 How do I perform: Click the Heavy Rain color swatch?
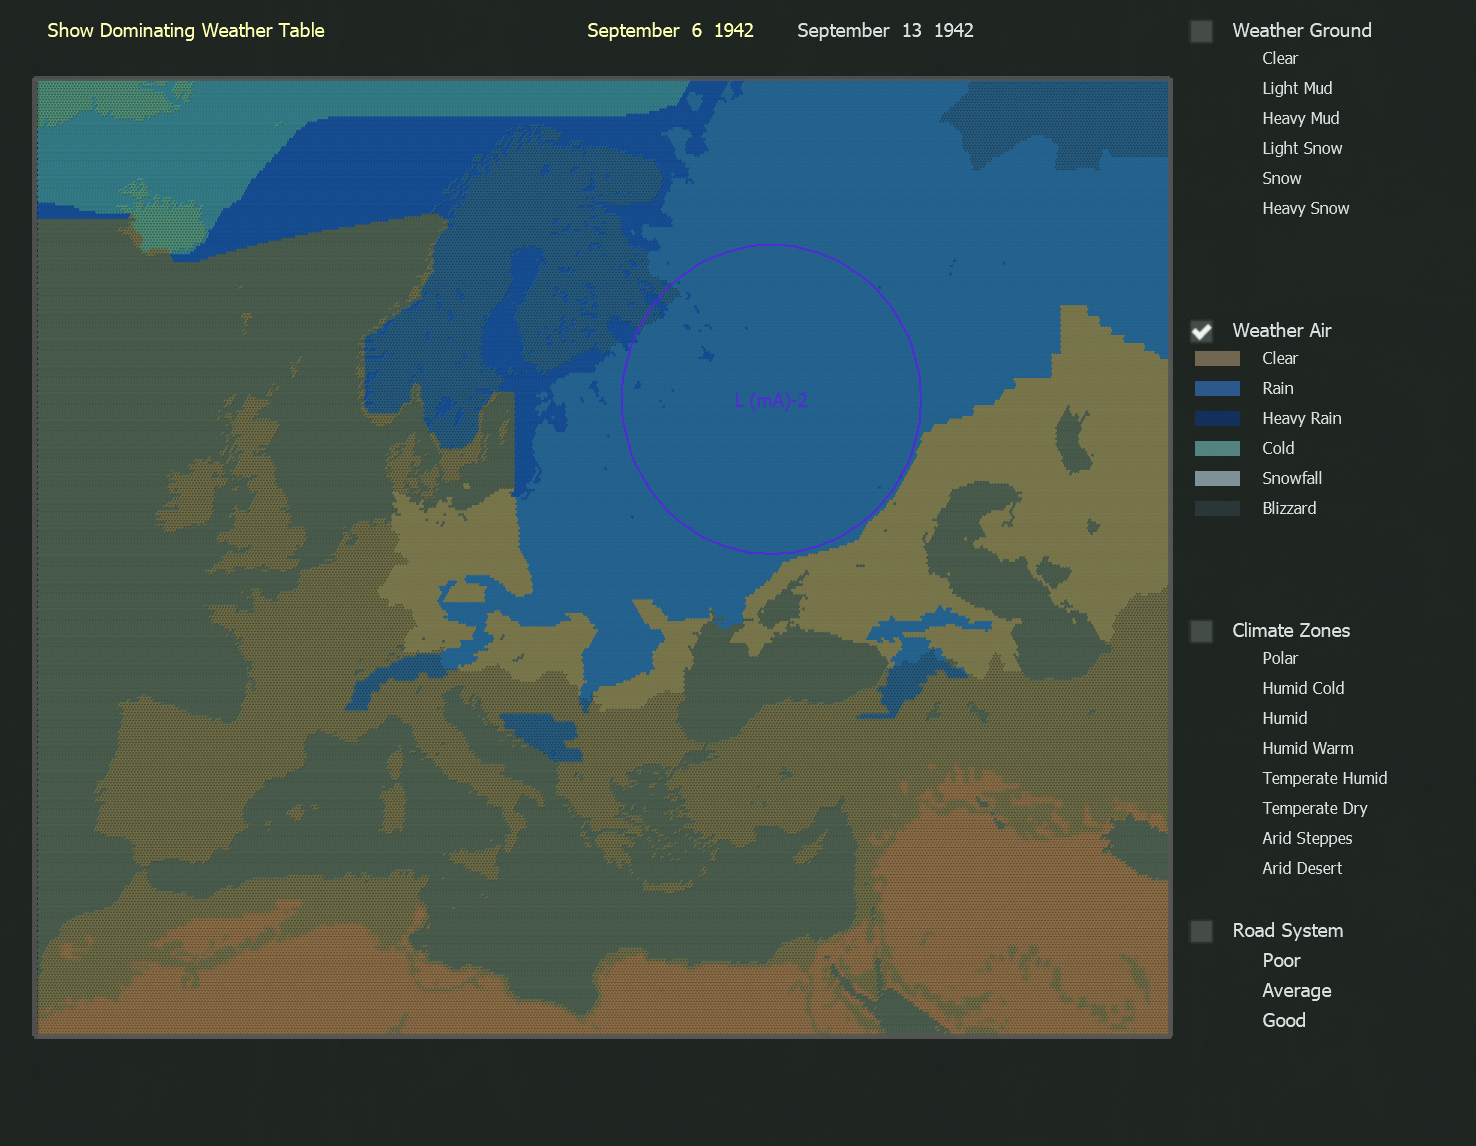tap(1217, 418)
